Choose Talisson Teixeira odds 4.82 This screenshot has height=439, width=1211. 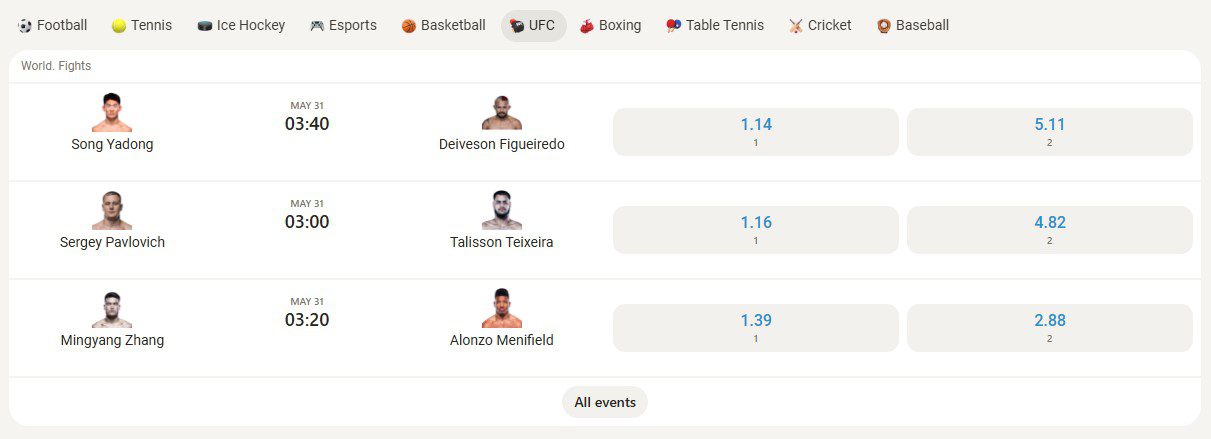coord(1050,230)
